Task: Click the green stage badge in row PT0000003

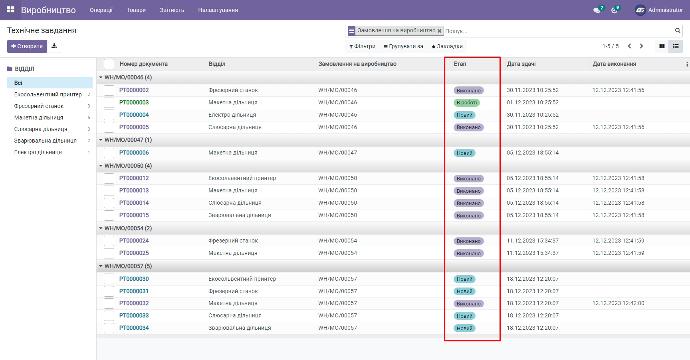Action: [466, 103]
